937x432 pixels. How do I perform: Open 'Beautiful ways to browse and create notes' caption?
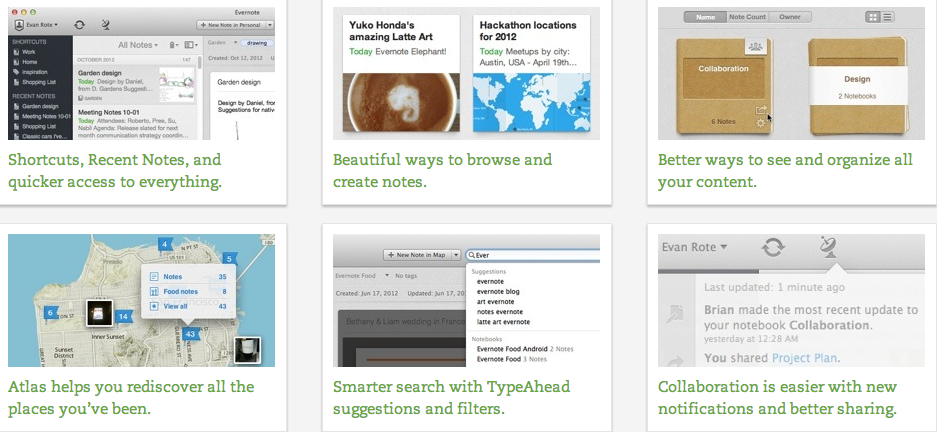point(442,170)
